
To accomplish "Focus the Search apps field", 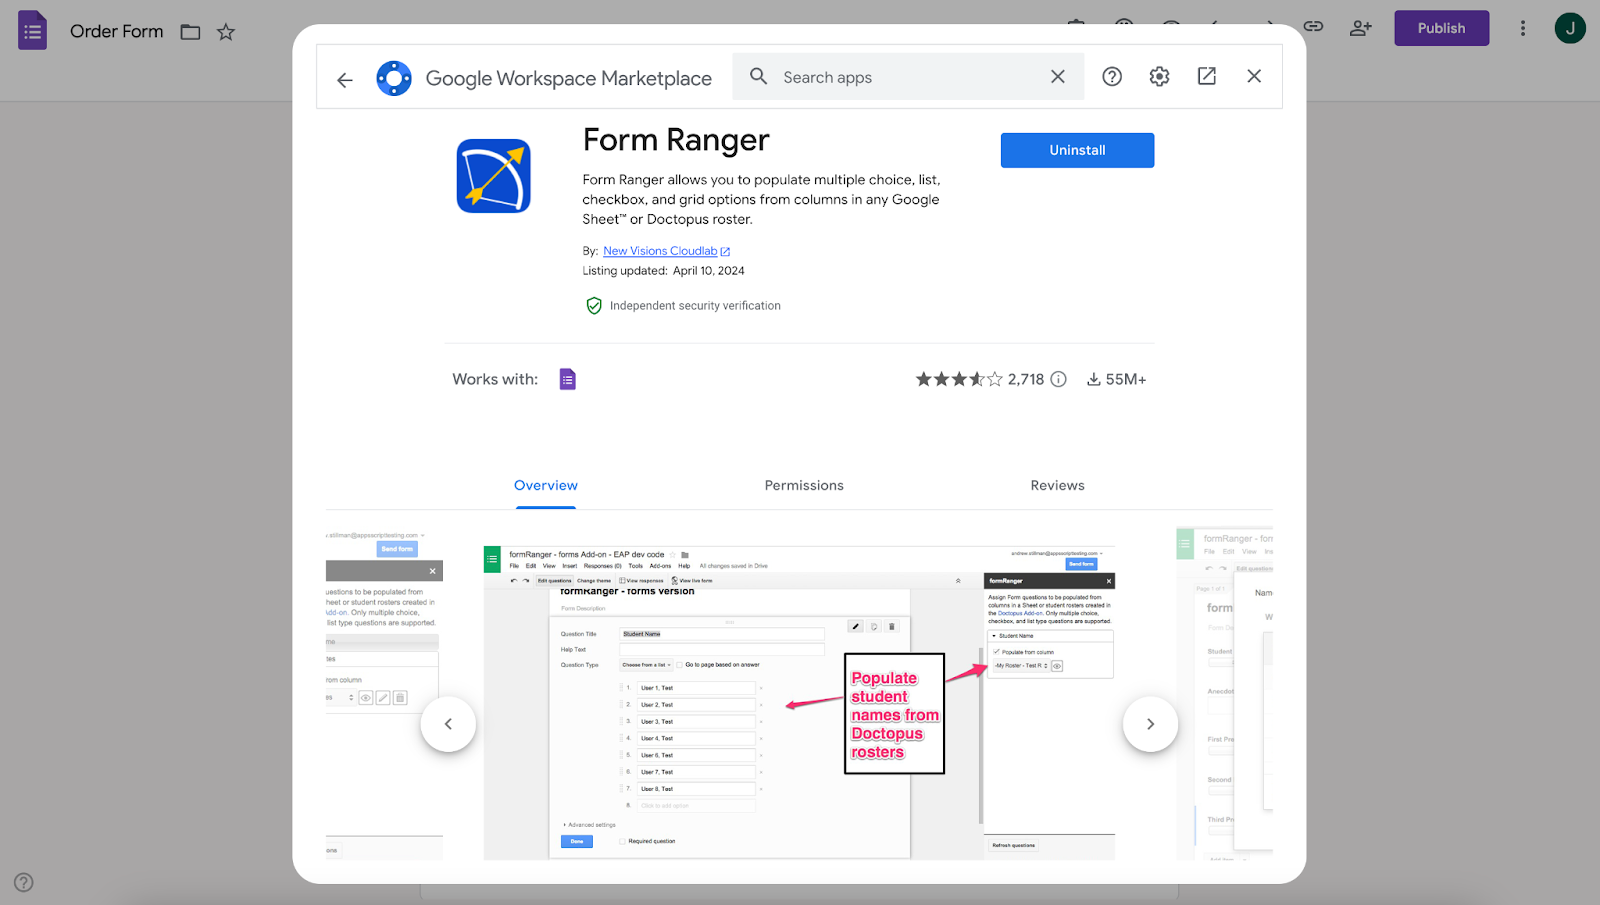I will click(x=908, y=77).
